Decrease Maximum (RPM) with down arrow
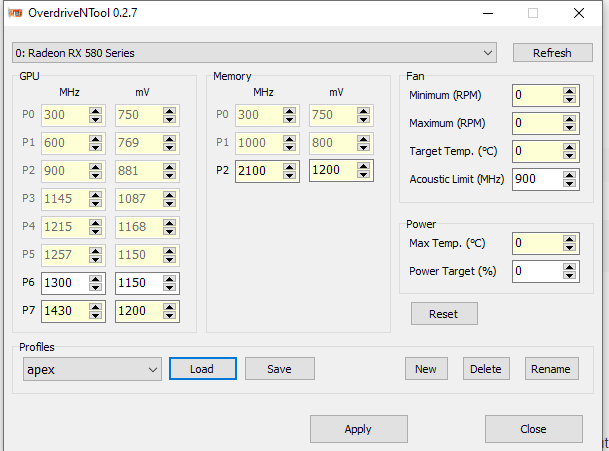 point(570,127)
